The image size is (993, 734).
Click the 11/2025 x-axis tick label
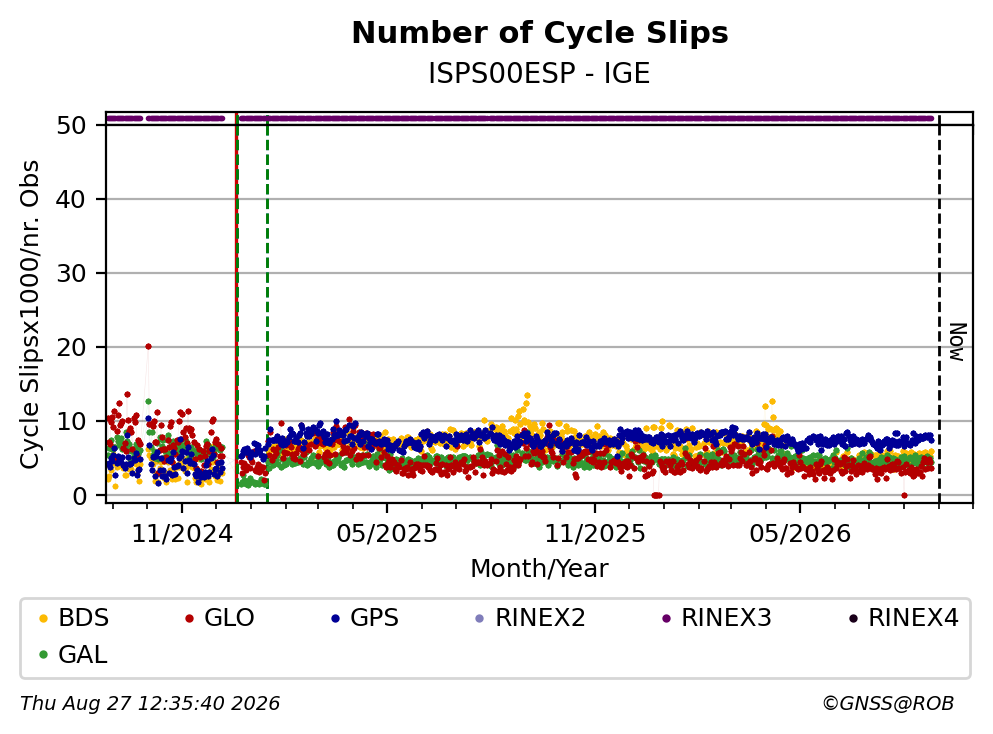[x=595, y=535]
